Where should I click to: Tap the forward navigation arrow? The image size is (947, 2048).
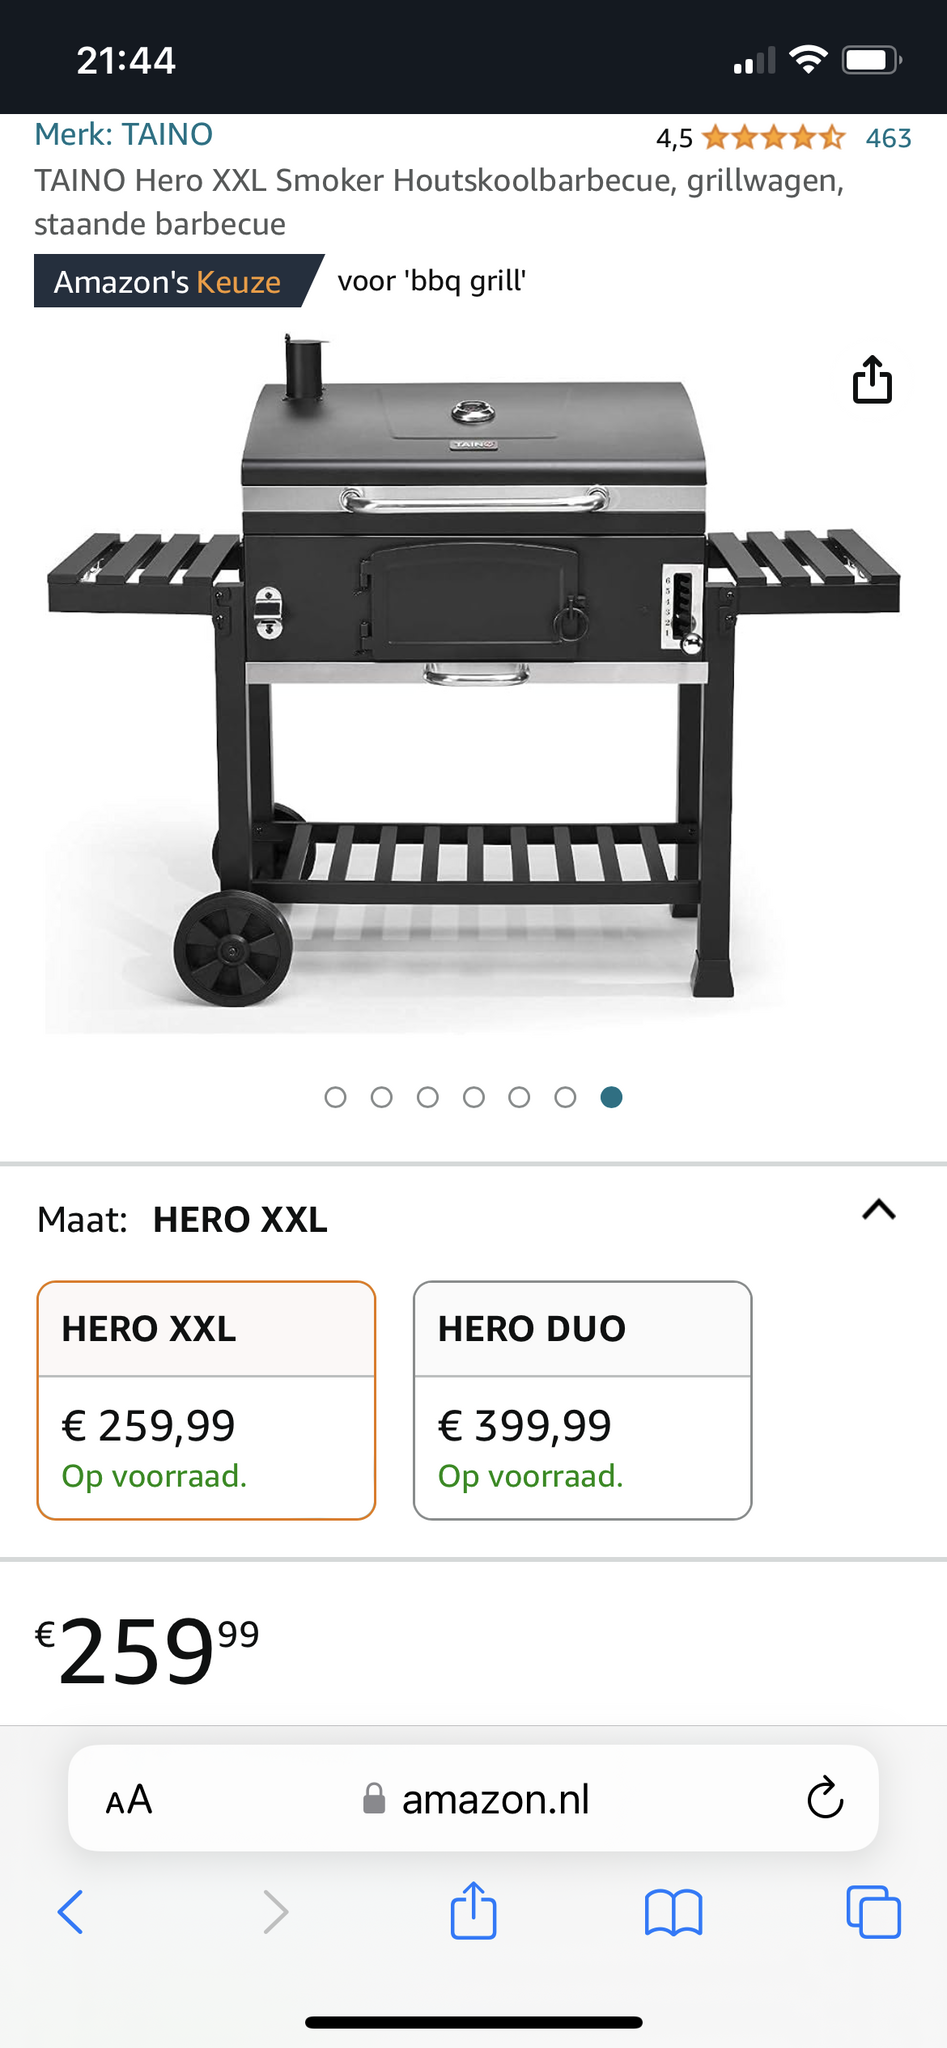coord(275,1912)
